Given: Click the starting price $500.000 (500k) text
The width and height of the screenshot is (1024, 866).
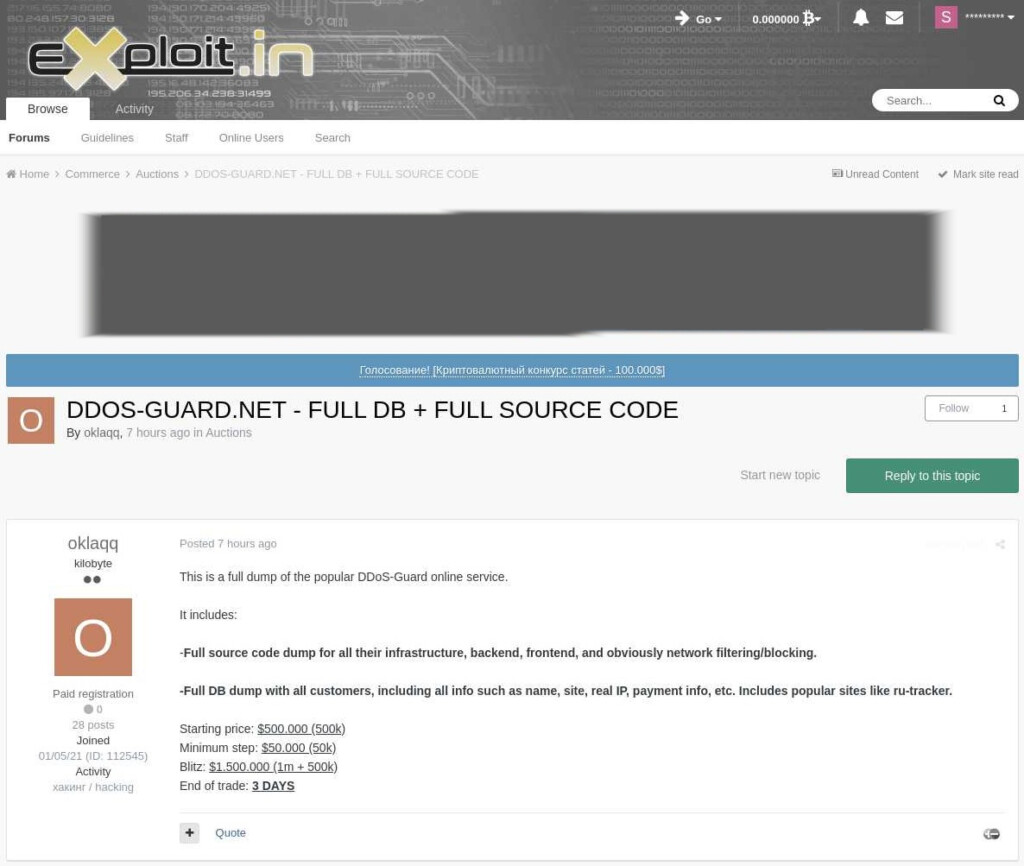Looking at the screenshot, I should tap(301, 729).
